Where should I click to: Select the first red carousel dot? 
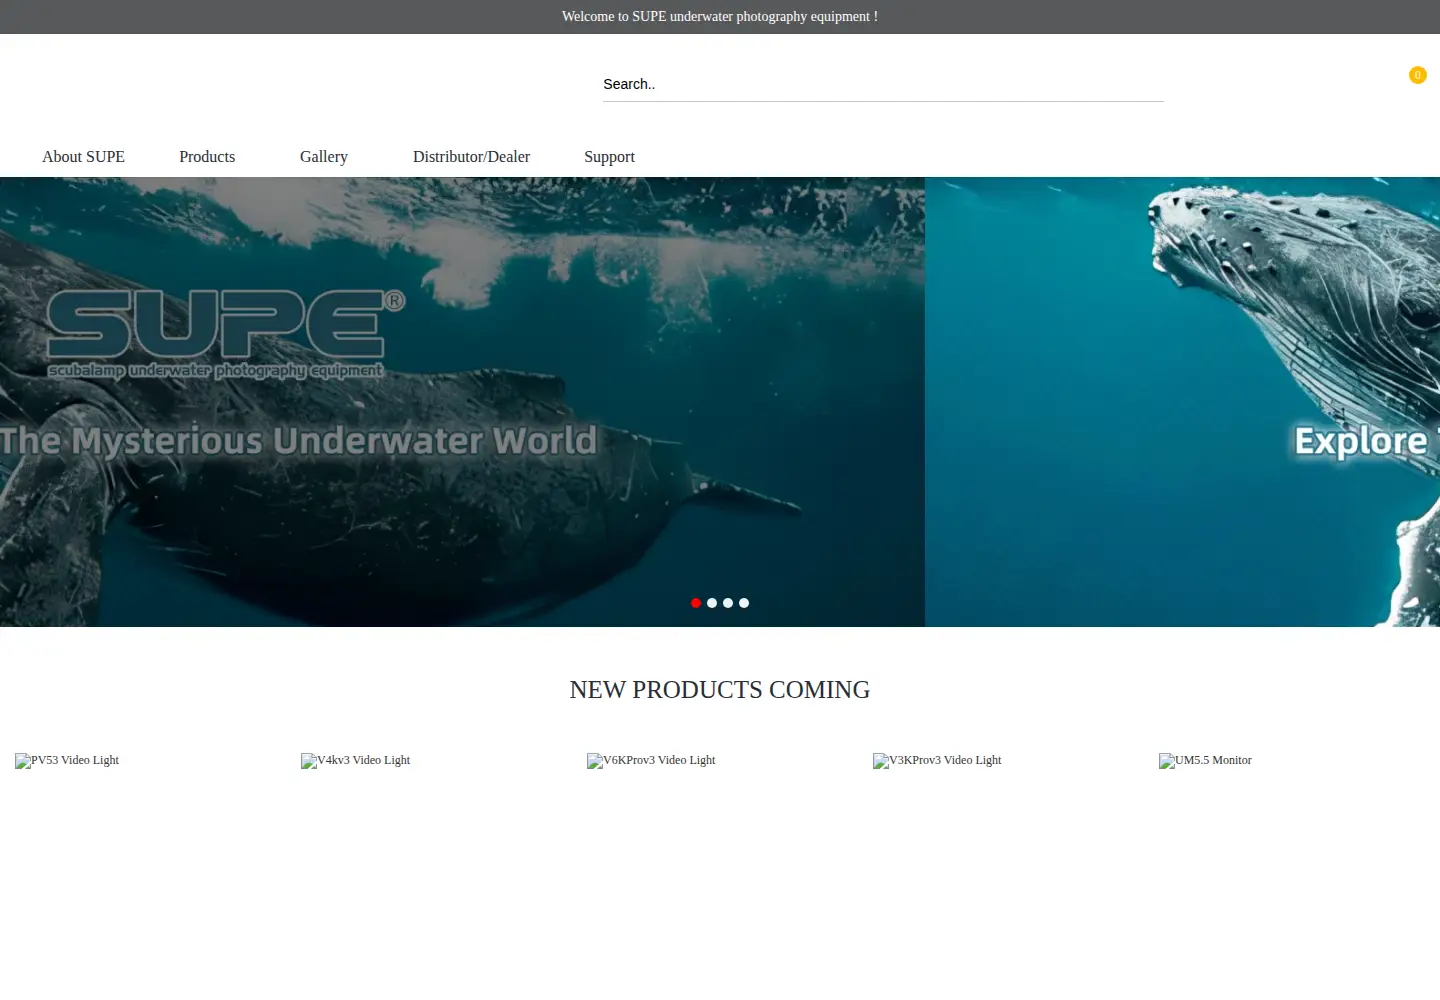(x=696, y=603)
